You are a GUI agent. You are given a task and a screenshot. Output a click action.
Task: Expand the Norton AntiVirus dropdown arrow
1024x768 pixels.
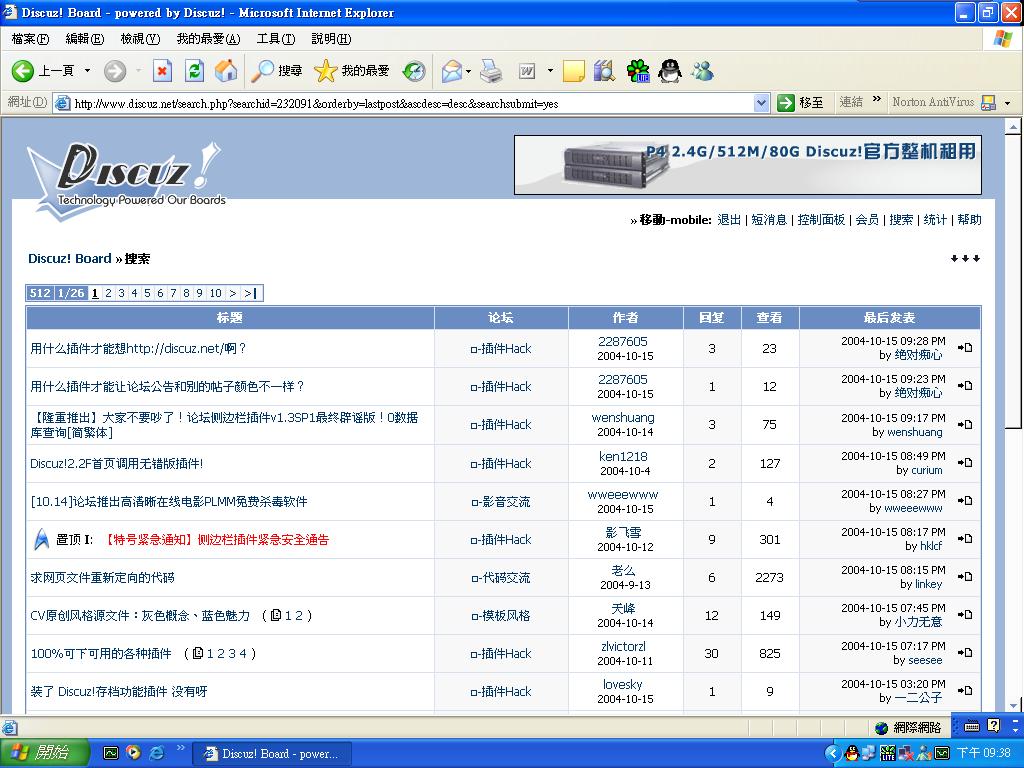pyautogui.click(x=1007, y=103)
